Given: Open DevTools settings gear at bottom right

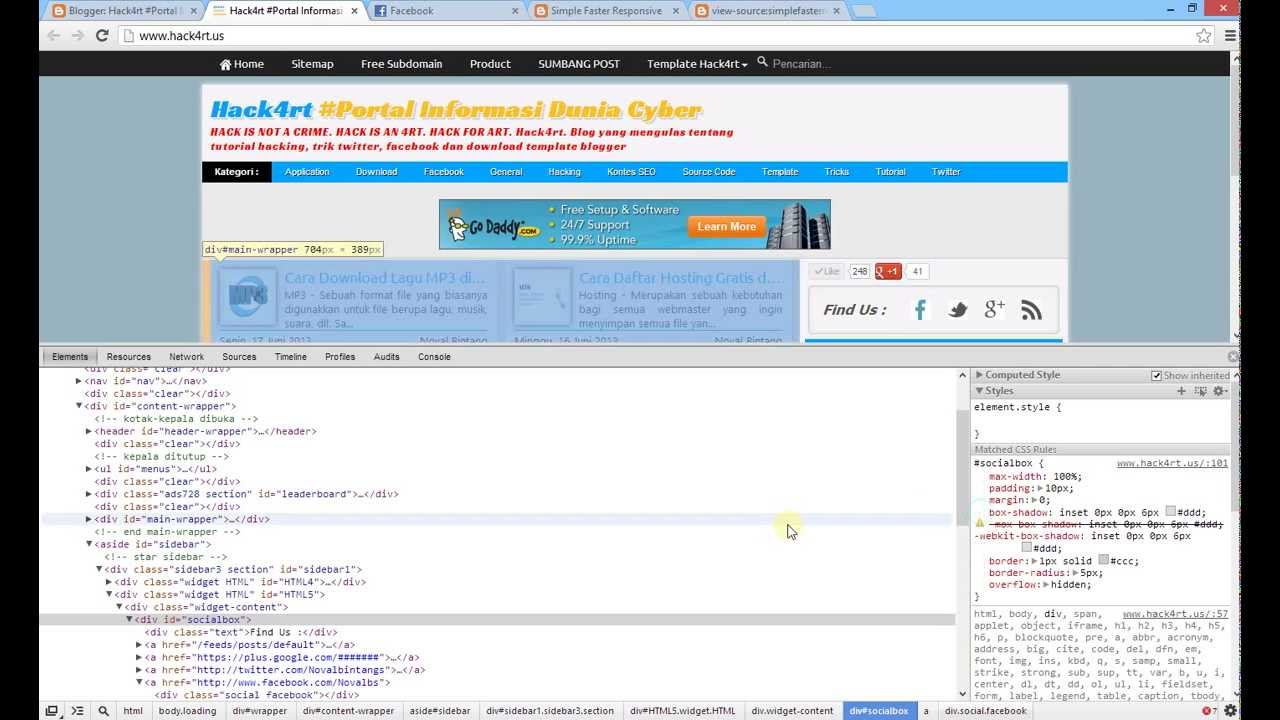Looking at the screenshot, I should (1231, 711).
